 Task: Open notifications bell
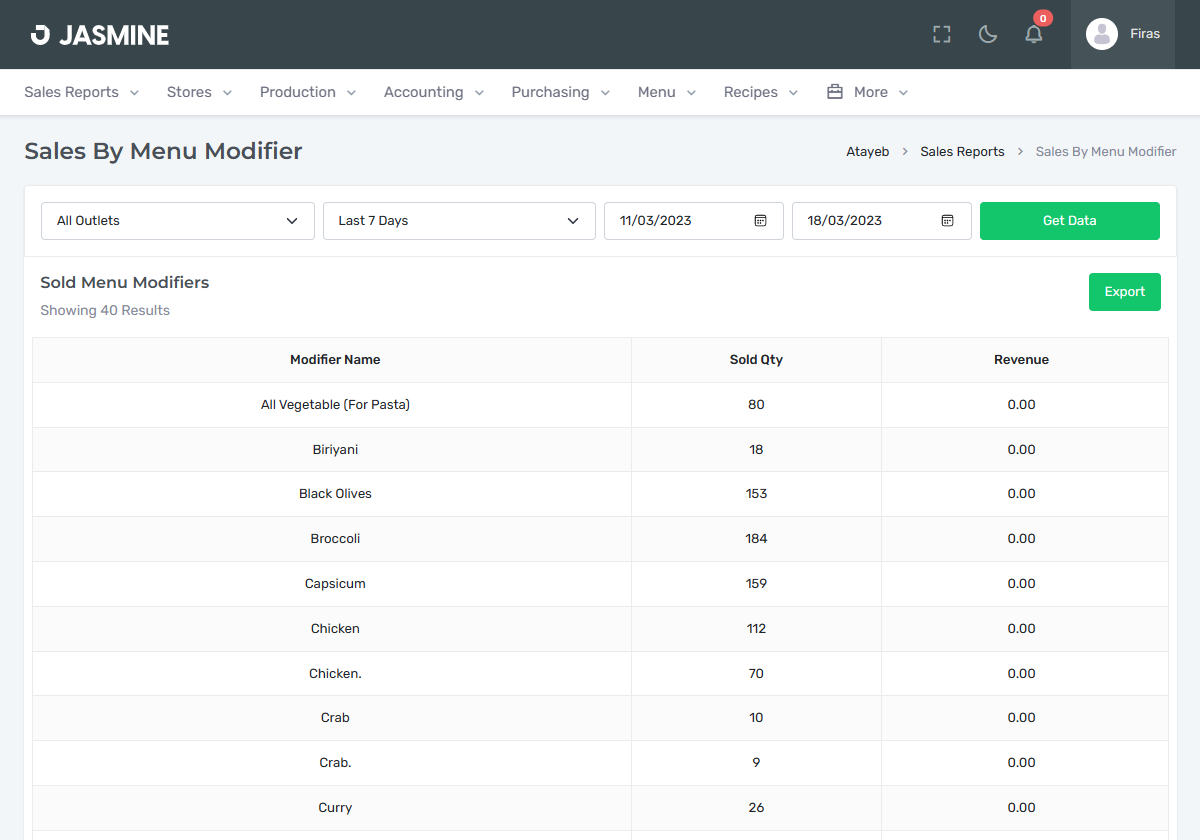[x=1034, y=35]
